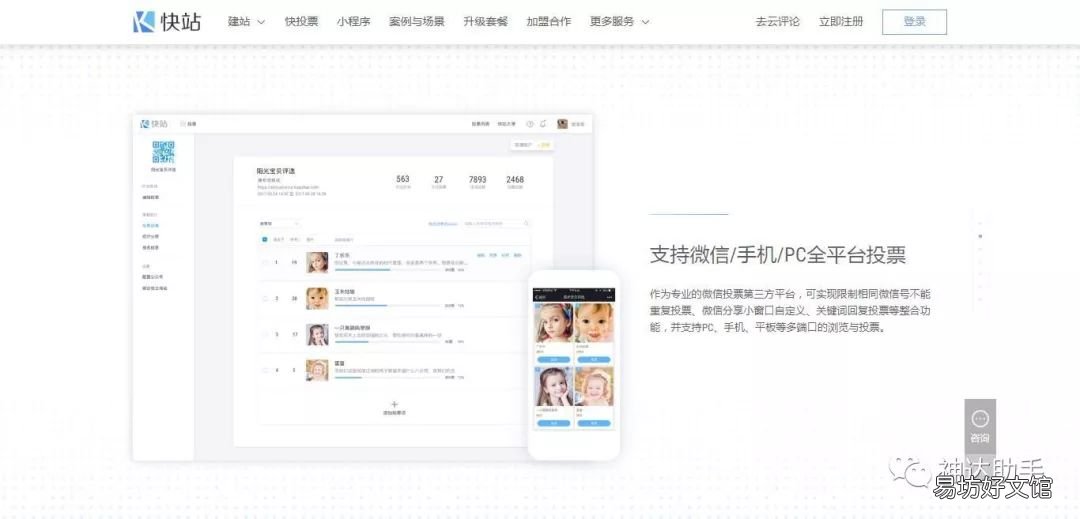Screen dimensions: 1080x519
Task: Open the 快投票 menu item
Action: coord(302,21)
